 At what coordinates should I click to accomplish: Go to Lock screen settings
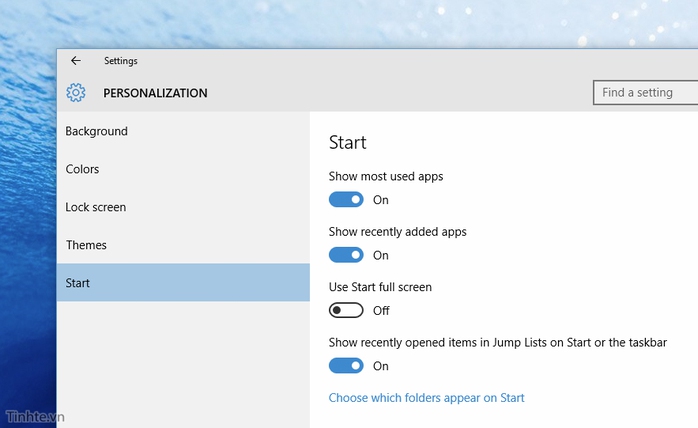(x=183, y=207)
